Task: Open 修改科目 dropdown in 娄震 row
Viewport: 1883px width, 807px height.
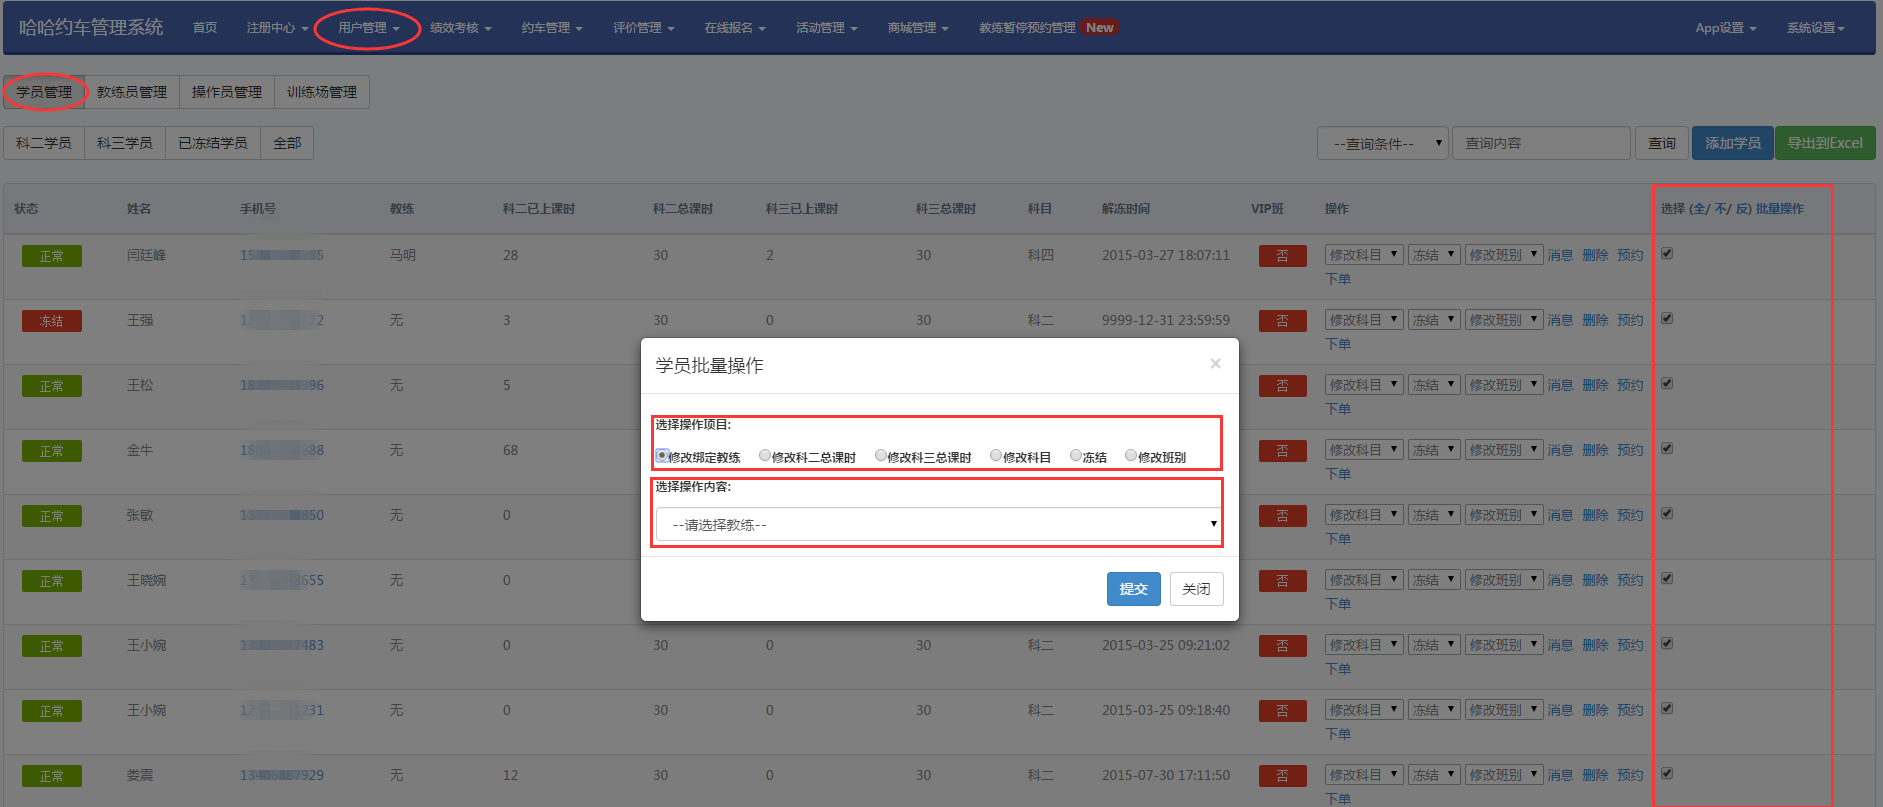Action: tap(1364, 775)
